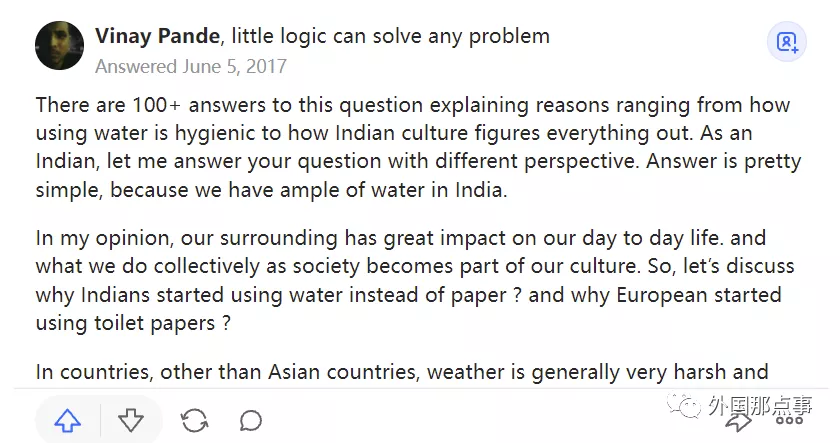The image size is (840, 443).
Task: Reshare the answer using the circular arrows icon
Action: [x=195, y=421]
